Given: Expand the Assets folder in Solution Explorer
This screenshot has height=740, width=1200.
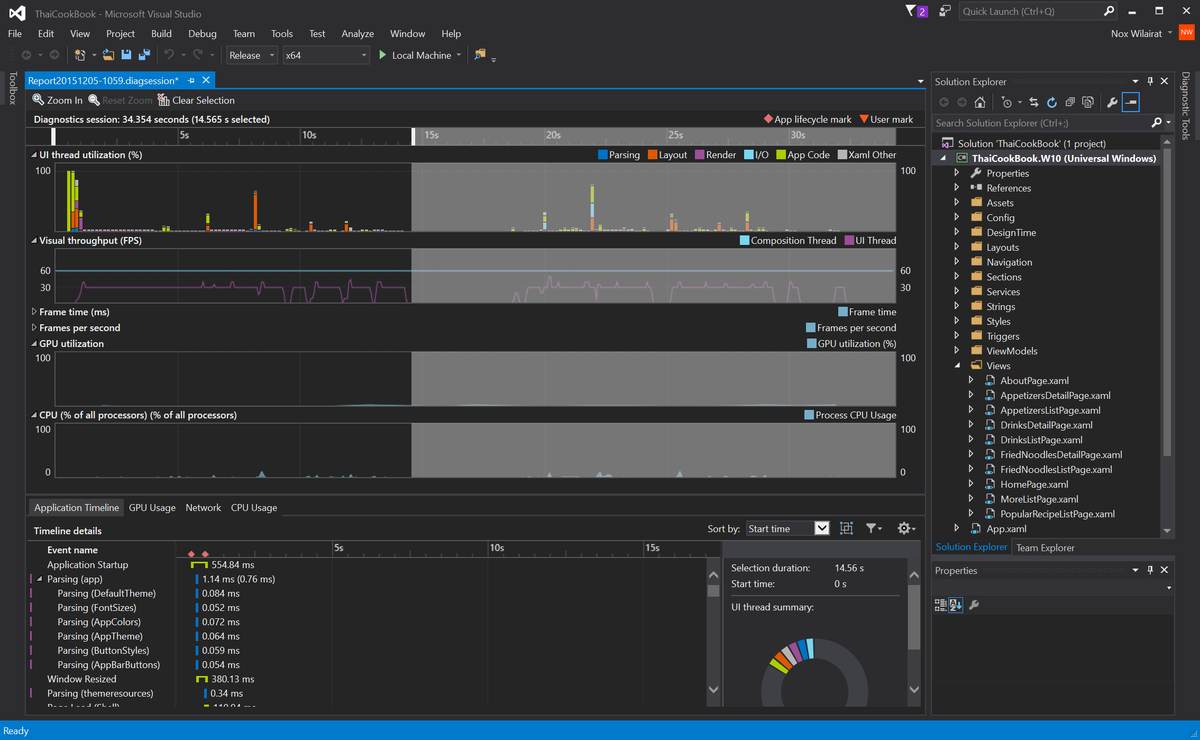Looking at the screenshot, I should tap(957, 202).
